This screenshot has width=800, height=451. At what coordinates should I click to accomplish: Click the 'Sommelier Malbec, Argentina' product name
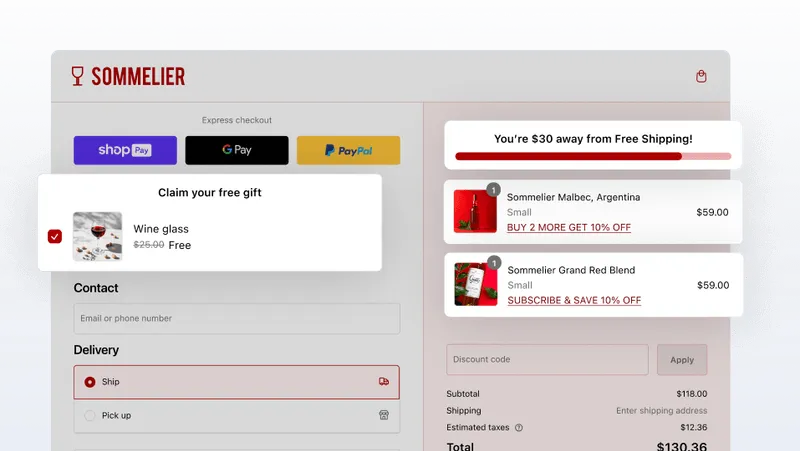[573, 197]
